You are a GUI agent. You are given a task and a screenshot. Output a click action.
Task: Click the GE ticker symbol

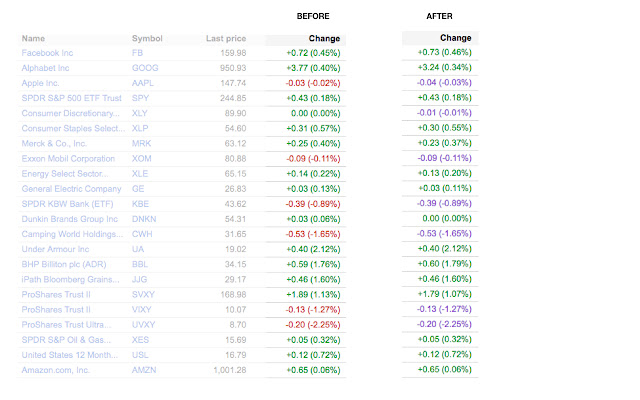click(138, 189)
